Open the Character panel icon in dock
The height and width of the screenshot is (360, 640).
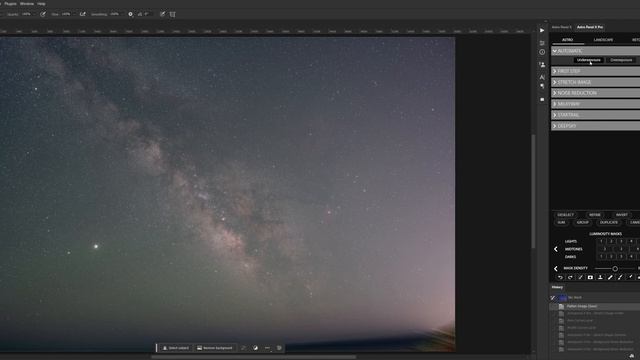coord(542,77)
